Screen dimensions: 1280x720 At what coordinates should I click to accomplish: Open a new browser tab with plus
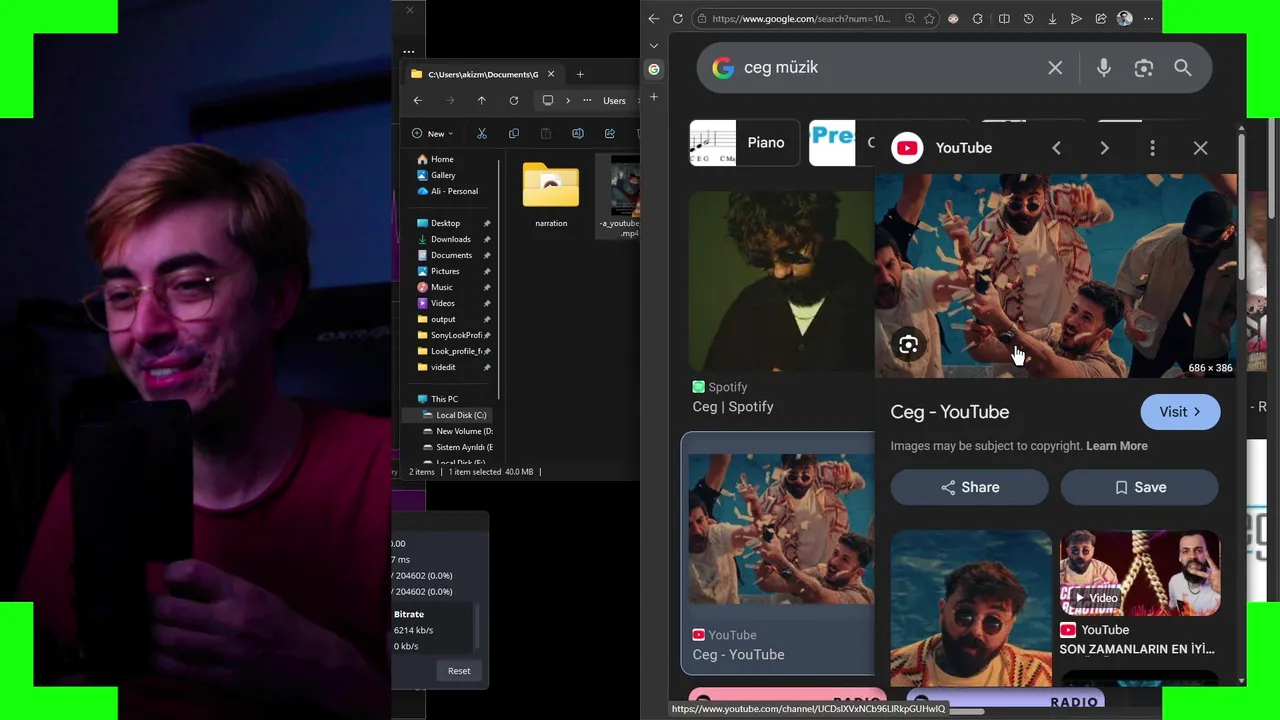pyautogui.click(x=653, y=97)
